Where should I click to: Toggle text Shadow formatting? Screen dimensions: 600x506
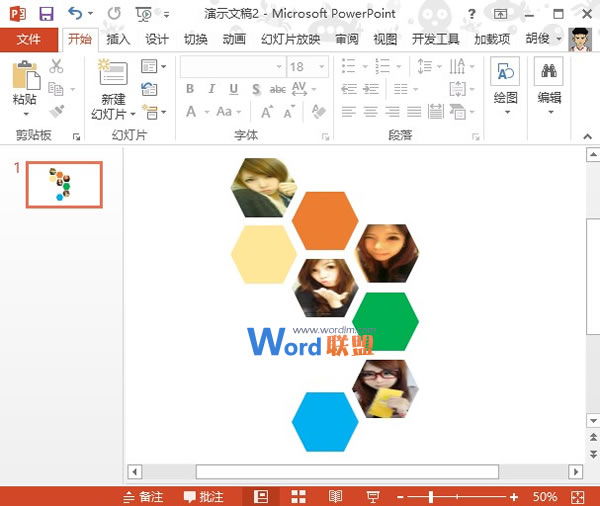coord(256,89)
